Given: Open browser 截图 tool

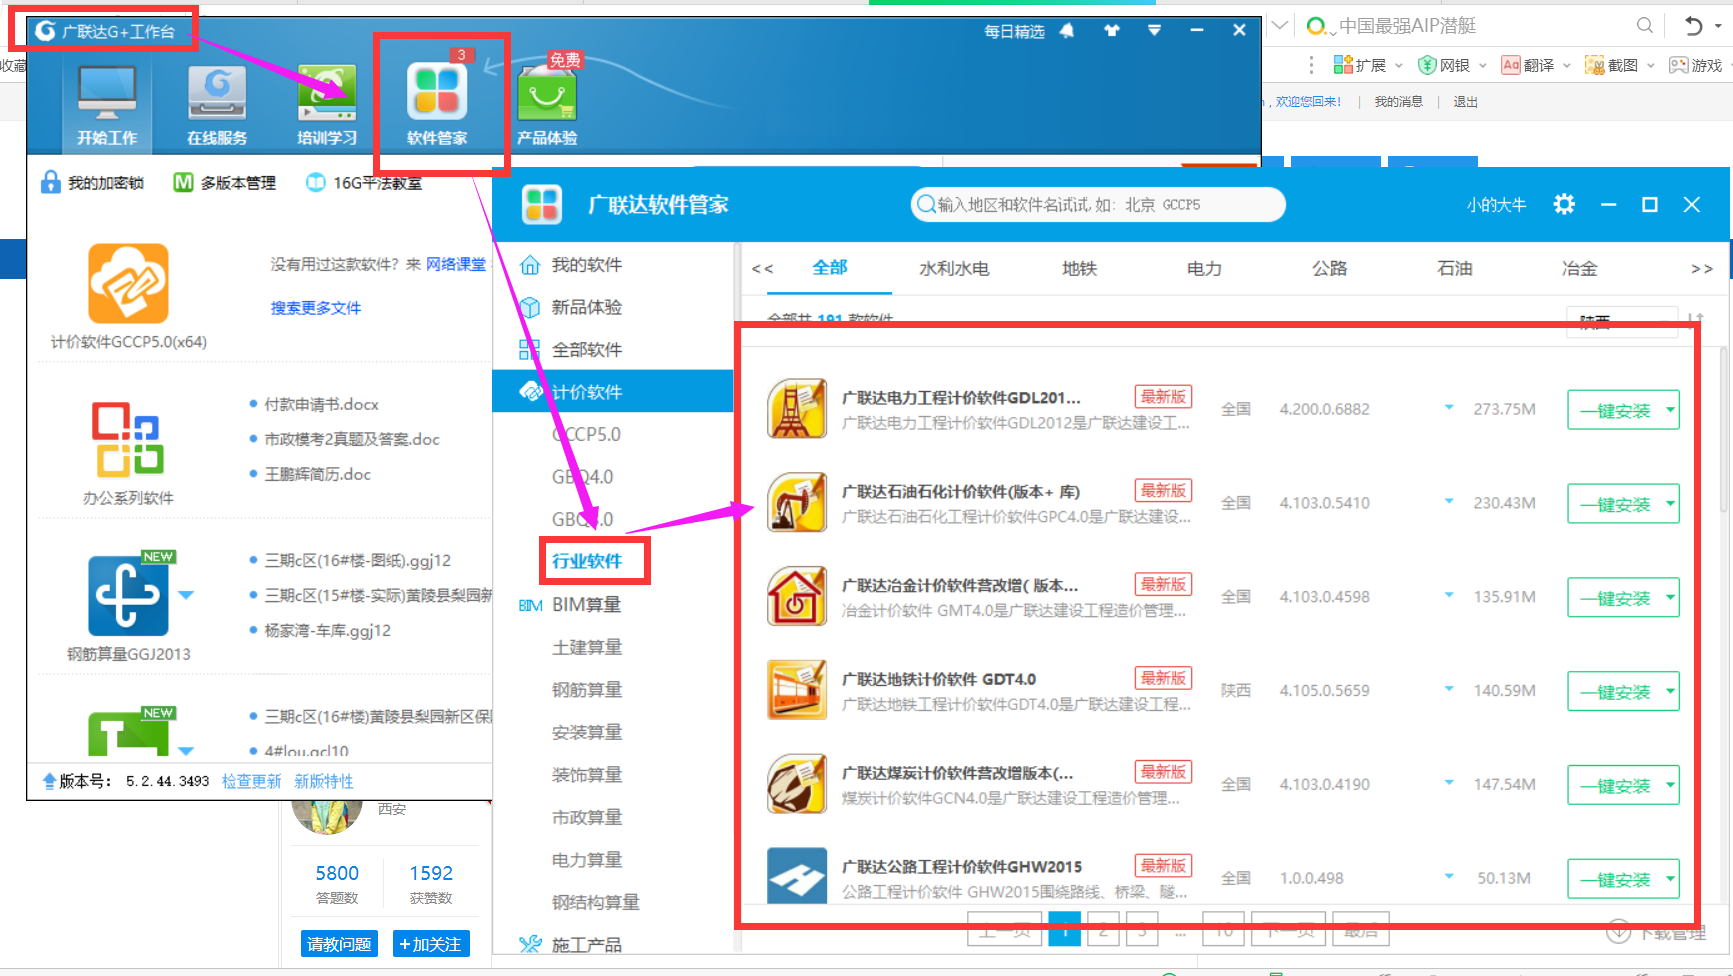Looking at the screenshot, I should click(1612, 65).
